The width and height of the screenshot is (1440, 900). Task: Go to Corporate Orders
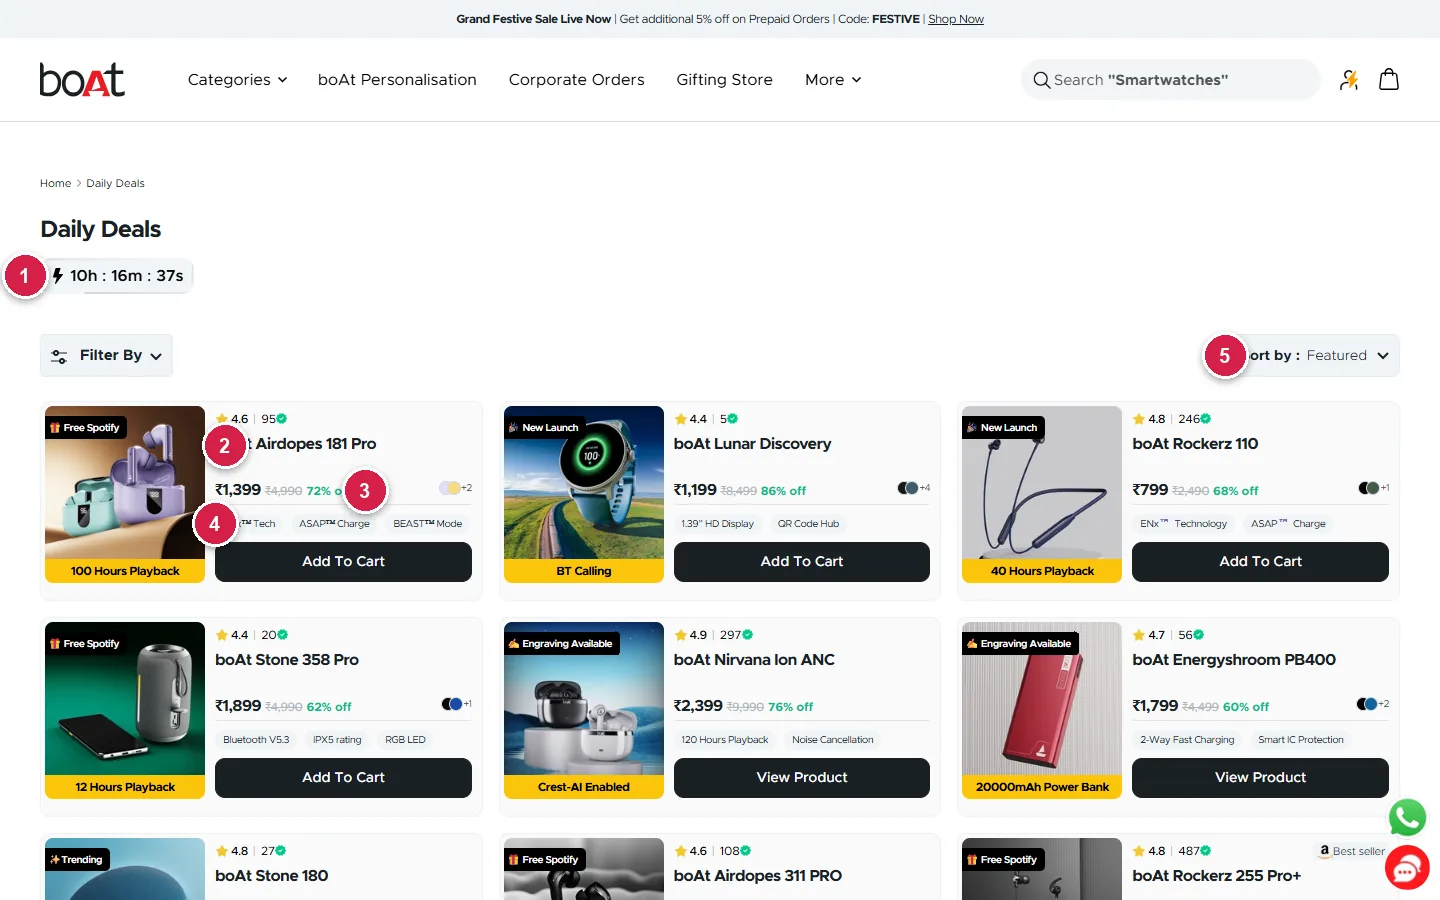(577, 80)
